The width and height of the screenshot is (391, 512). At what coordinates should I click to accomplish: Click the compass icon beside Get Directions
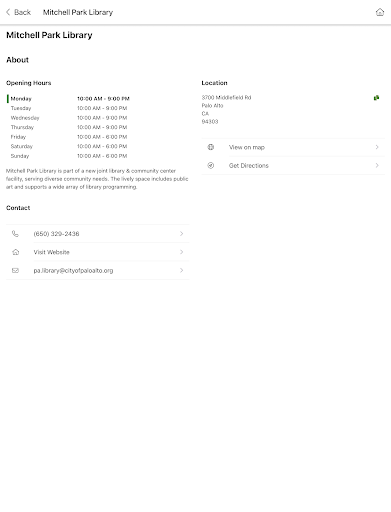[211, 165]
